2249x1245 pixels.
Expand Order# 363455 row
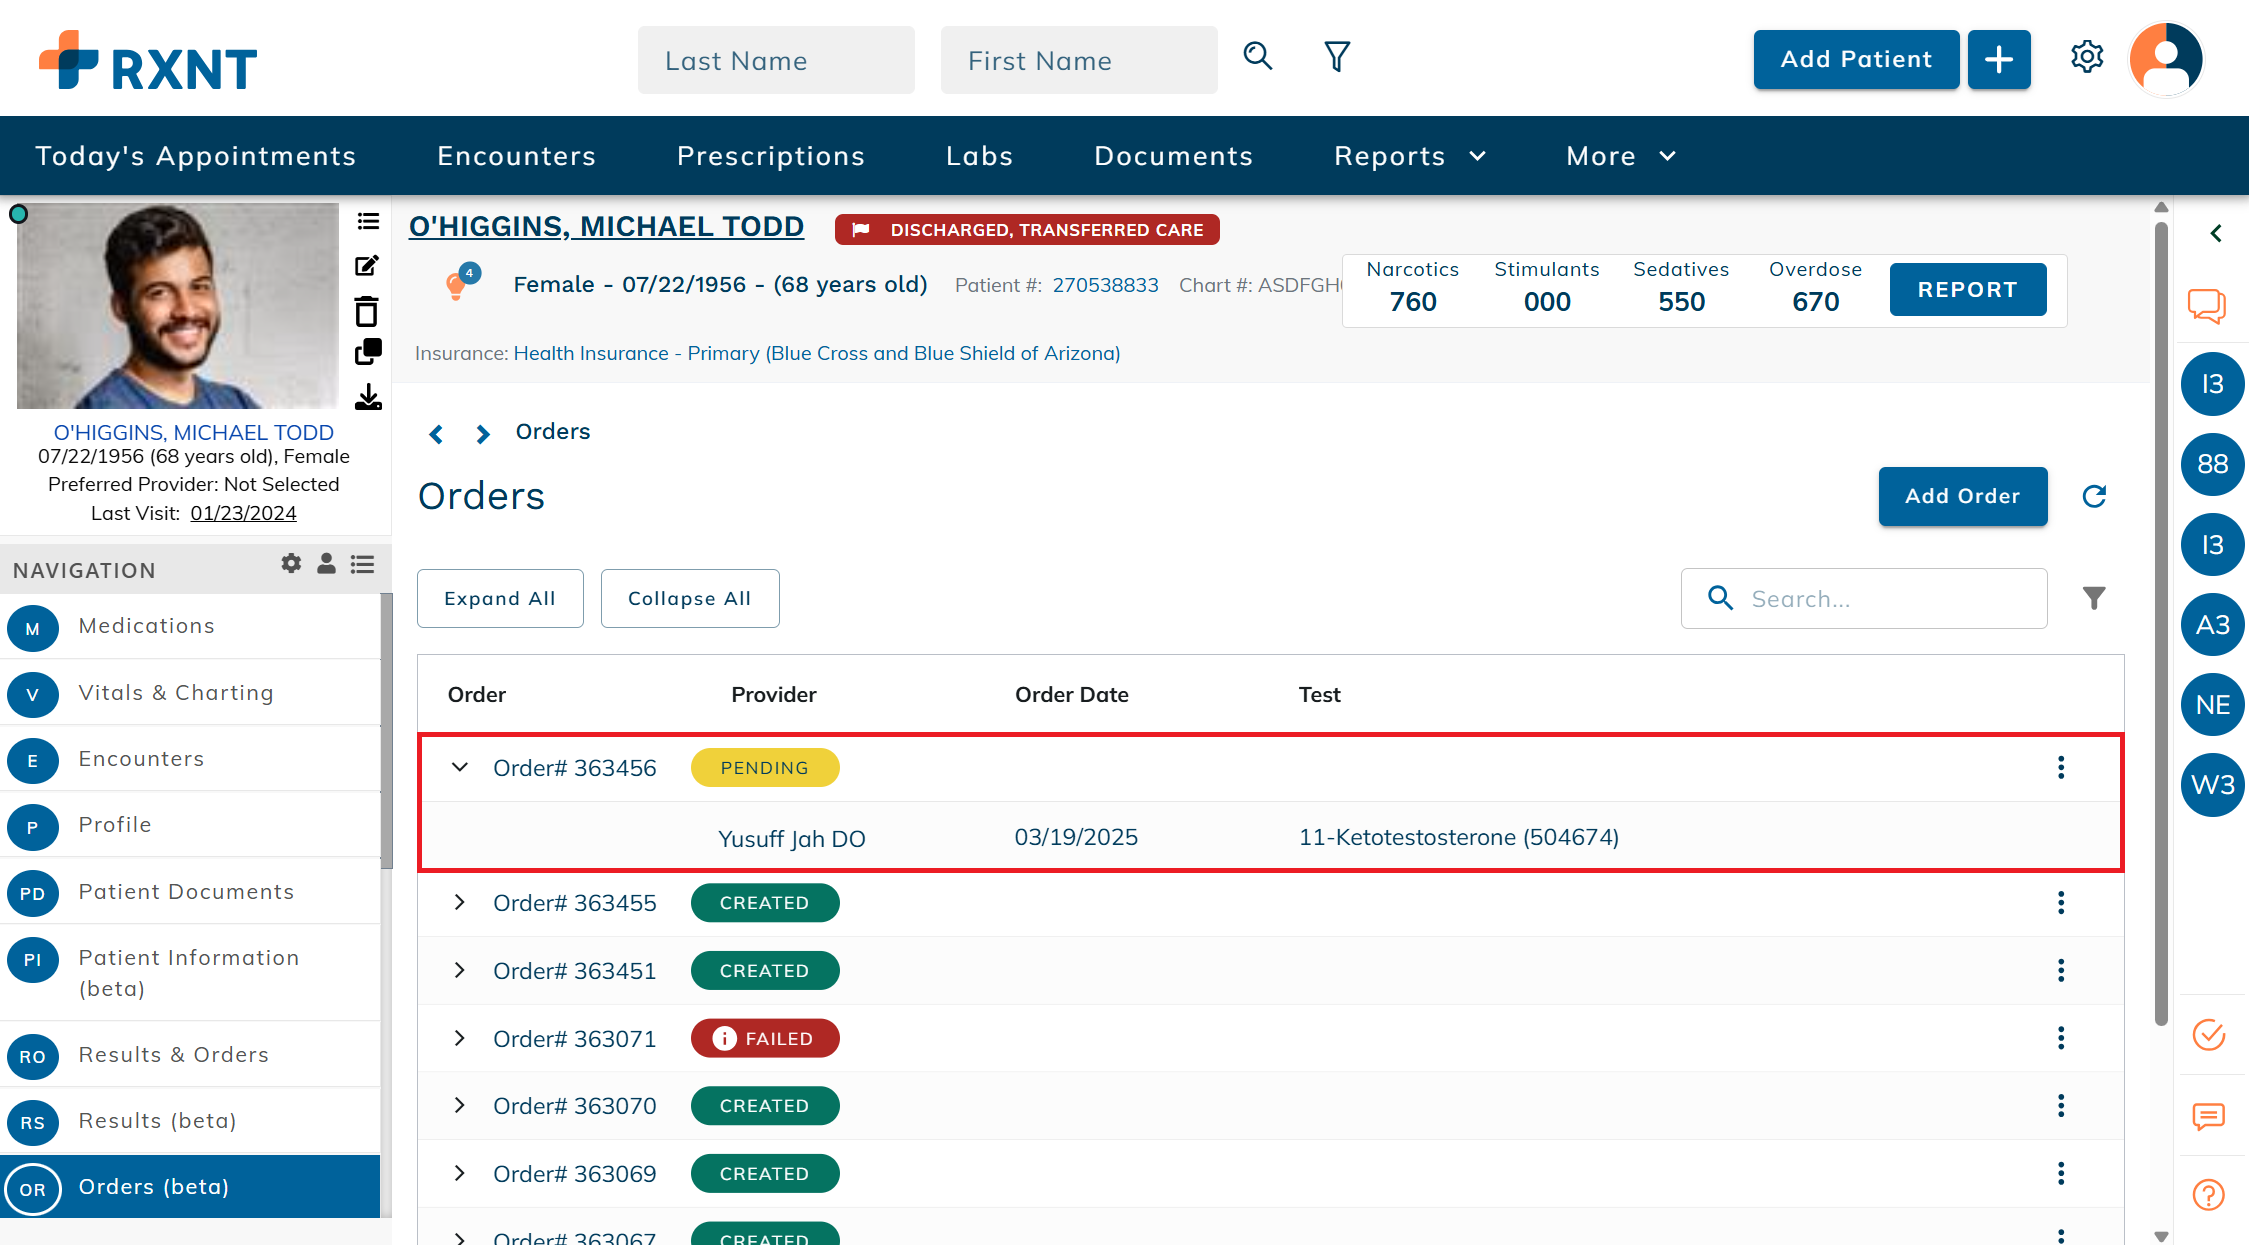460,902
